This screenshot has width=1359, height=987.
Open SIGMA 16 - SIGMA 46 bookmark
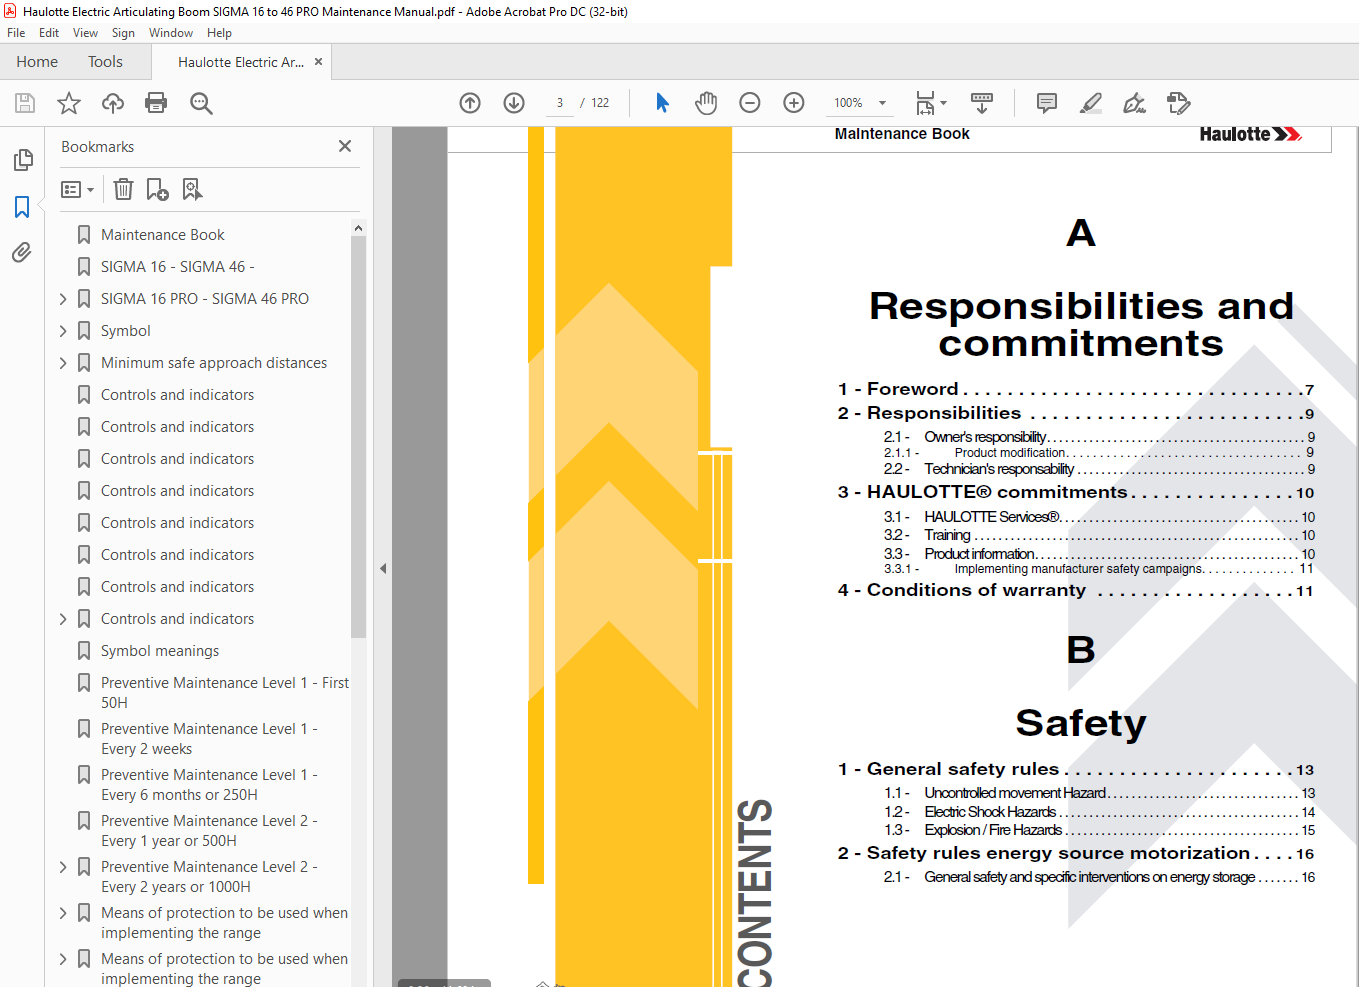click(178, 267)
